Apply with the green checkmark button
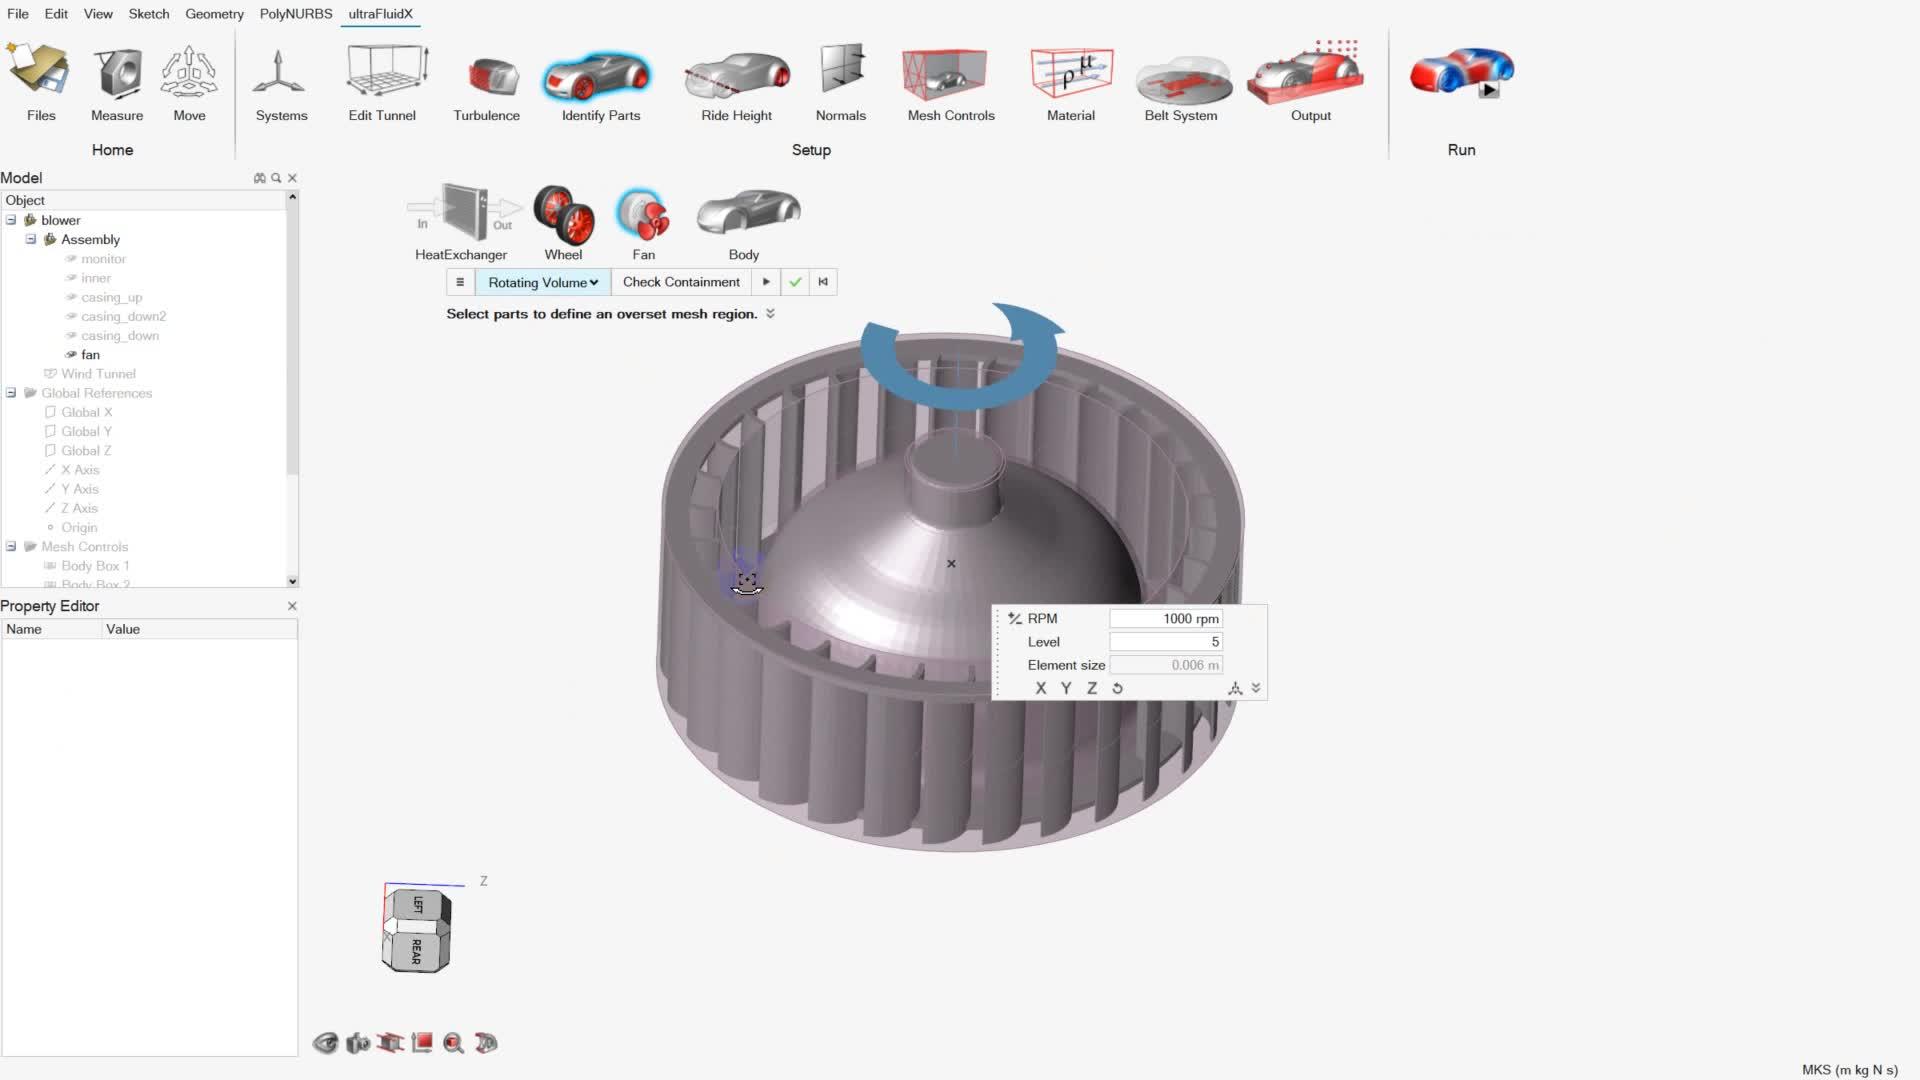 795,282
